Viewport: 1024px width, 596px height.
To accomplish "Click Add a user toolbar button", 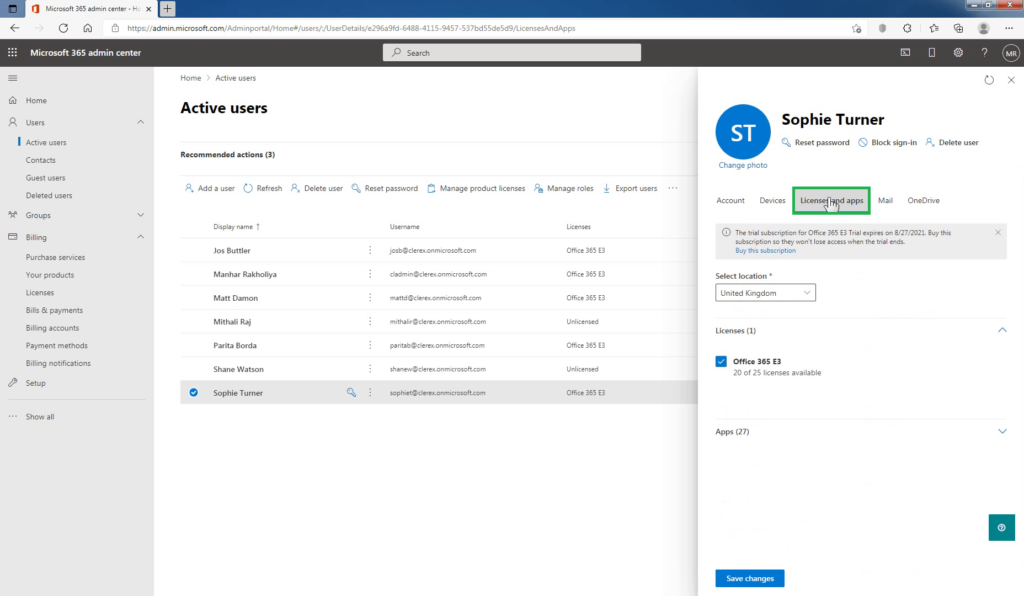I will [x=210, y=188].
